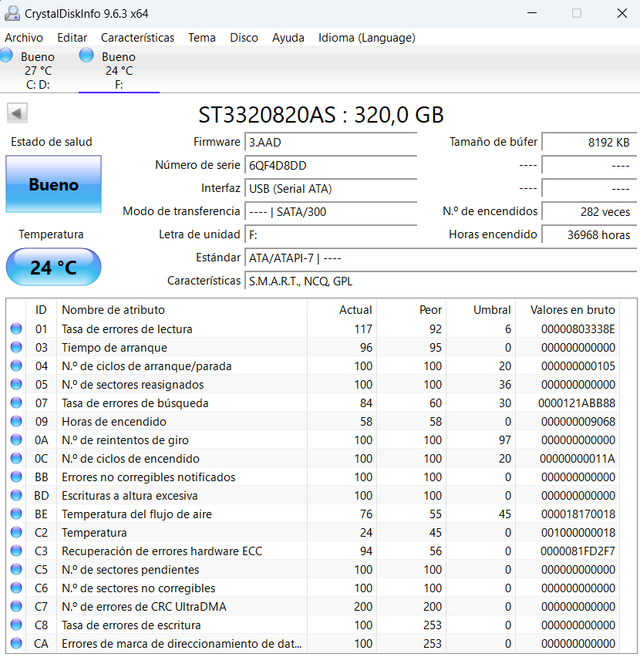This screenshot has height=657, width=640.
Task: Click the CrystalDiskInfo app icon in title bar
Action: [13, 13]
